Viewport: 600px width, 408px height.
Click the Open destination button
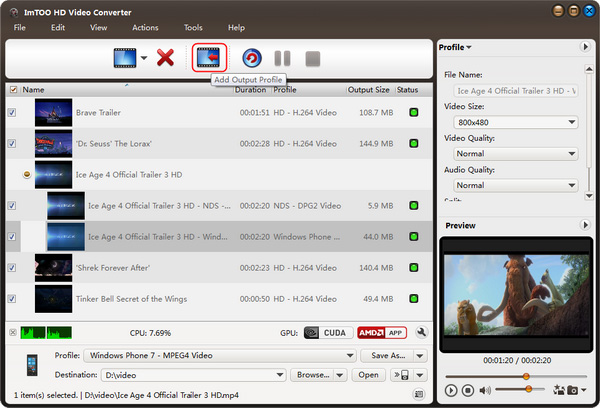368,375
